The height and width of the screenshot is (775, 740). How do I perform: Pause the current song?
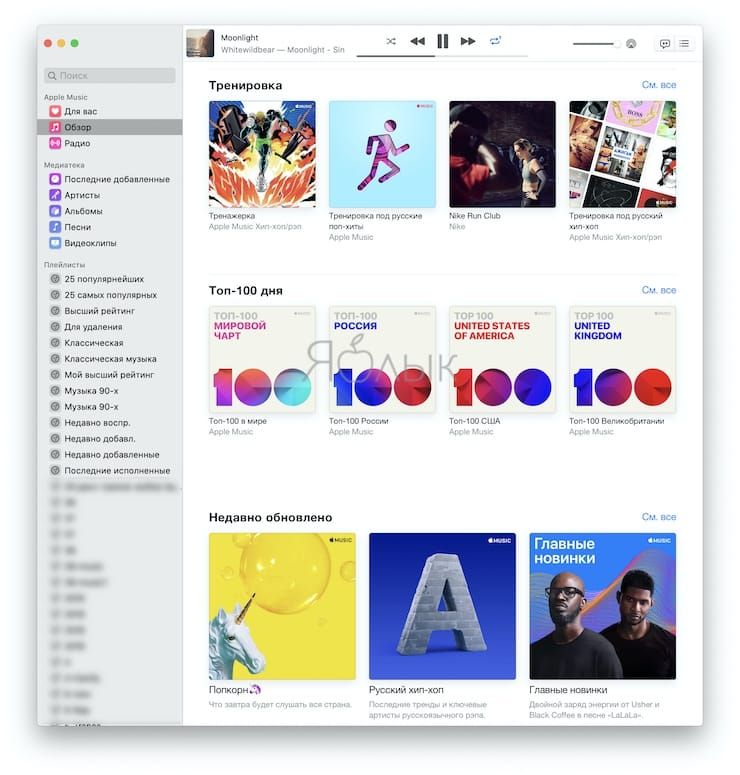[443, 42]
